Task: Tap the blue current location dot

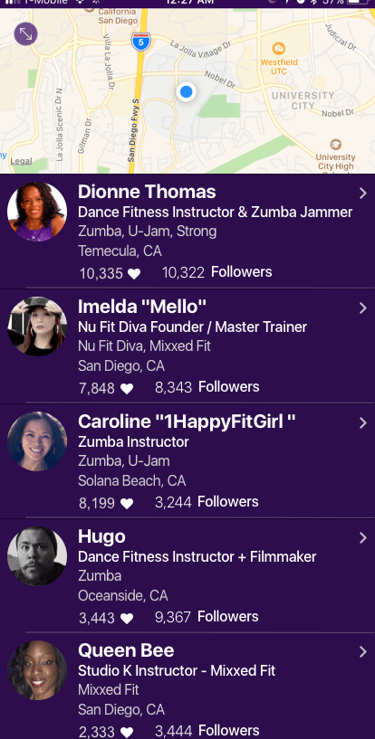Action: [186, 91]
